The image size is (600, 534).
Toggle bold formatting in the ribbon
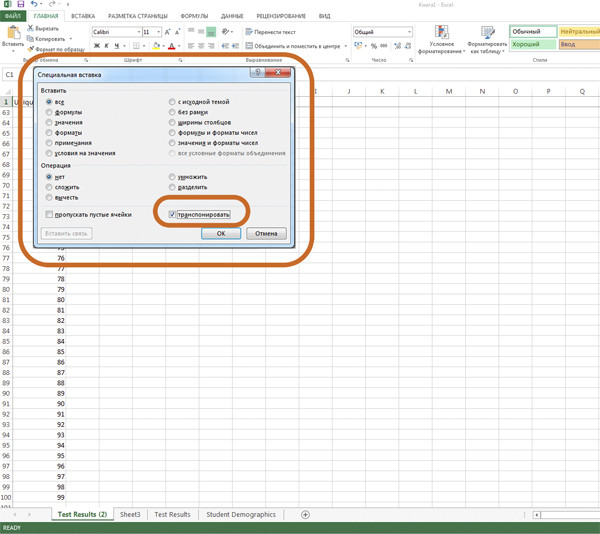coord(96,46)
